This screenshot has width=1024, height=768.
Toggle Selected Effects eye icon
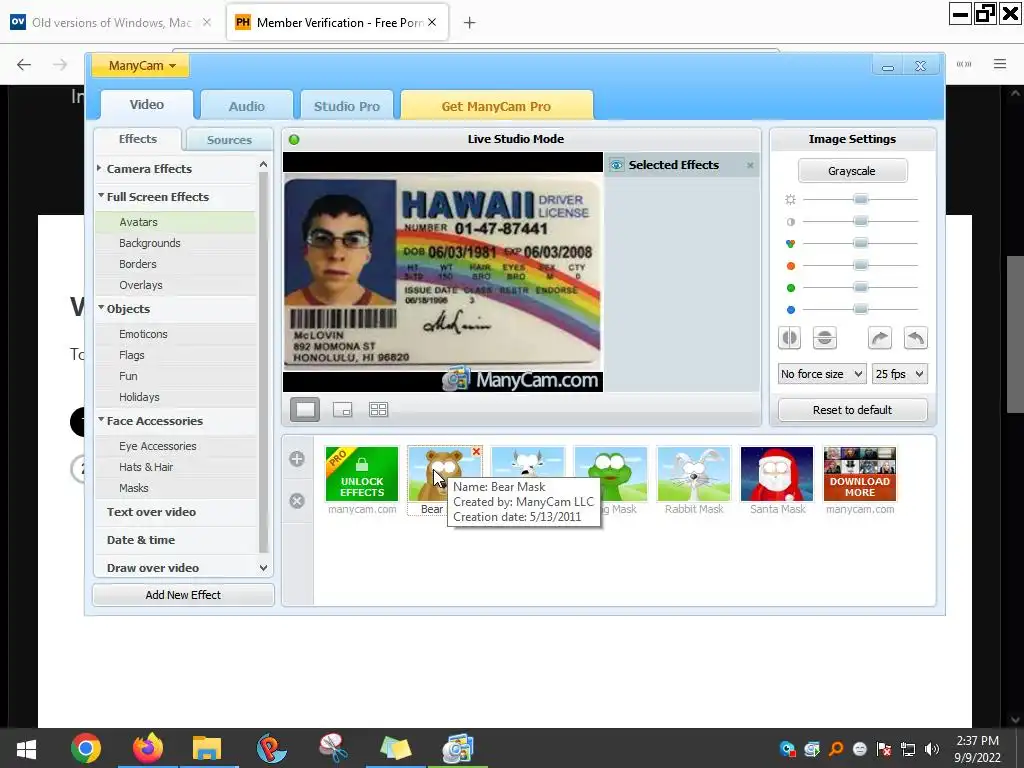pos(616,165)
